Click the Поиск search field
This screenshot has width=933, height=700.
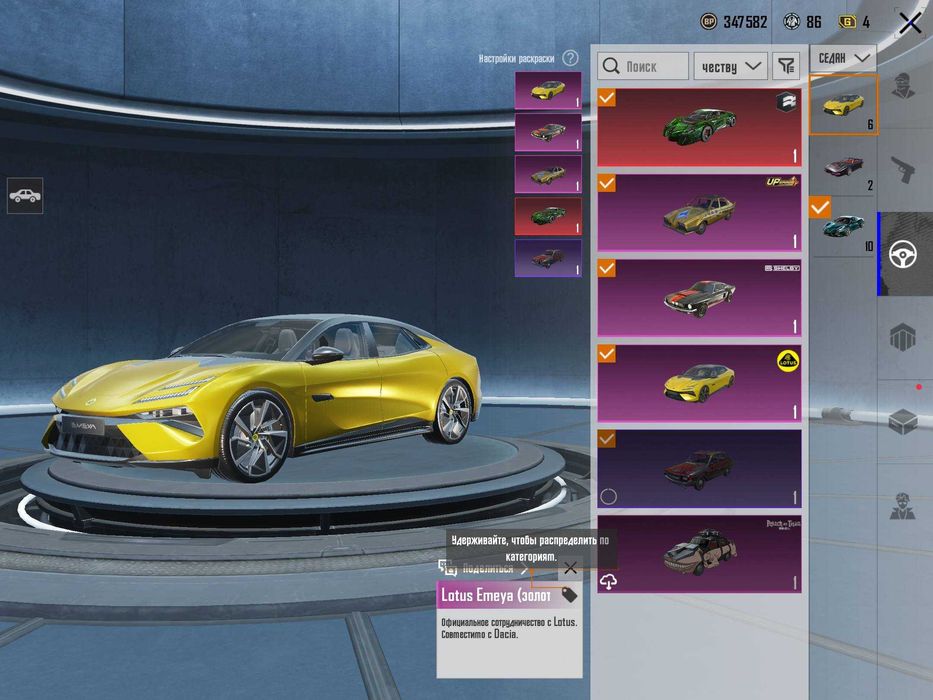[x=643, y=66]
